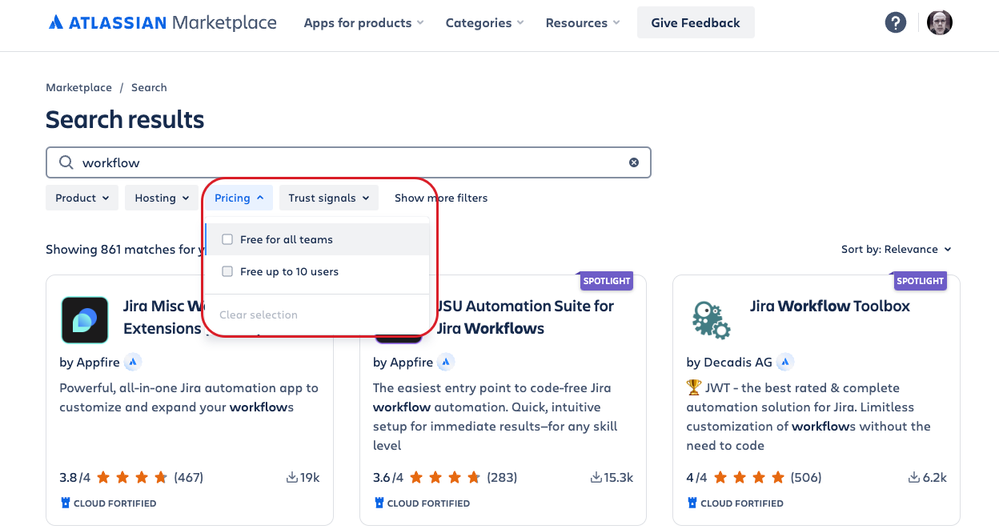The height and width of the screenshot is (529, 999).
Task: Clear the workflow search text
Action: (634, 163)
